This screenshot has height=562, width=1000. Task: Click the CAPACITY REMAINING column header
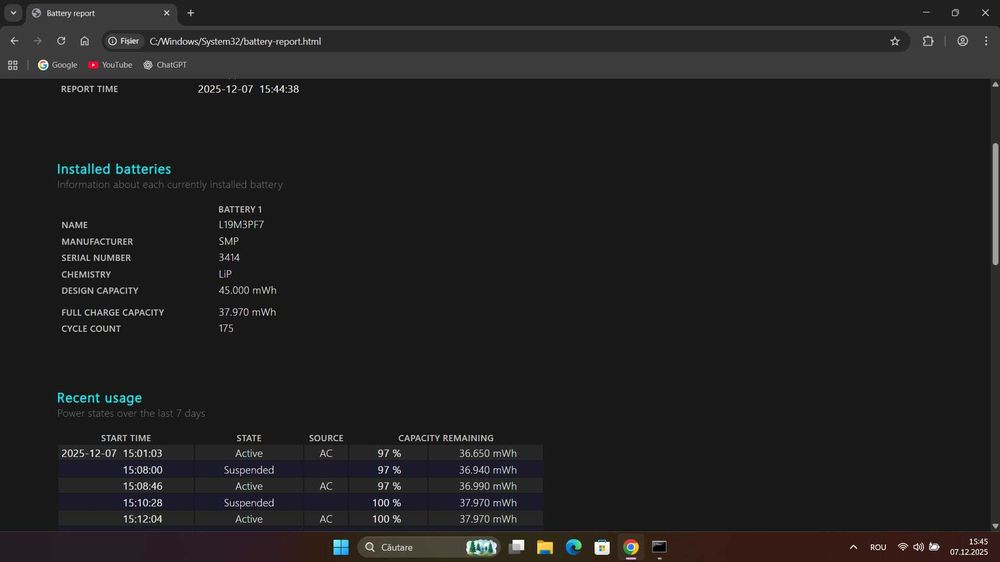tap(446, 438)
